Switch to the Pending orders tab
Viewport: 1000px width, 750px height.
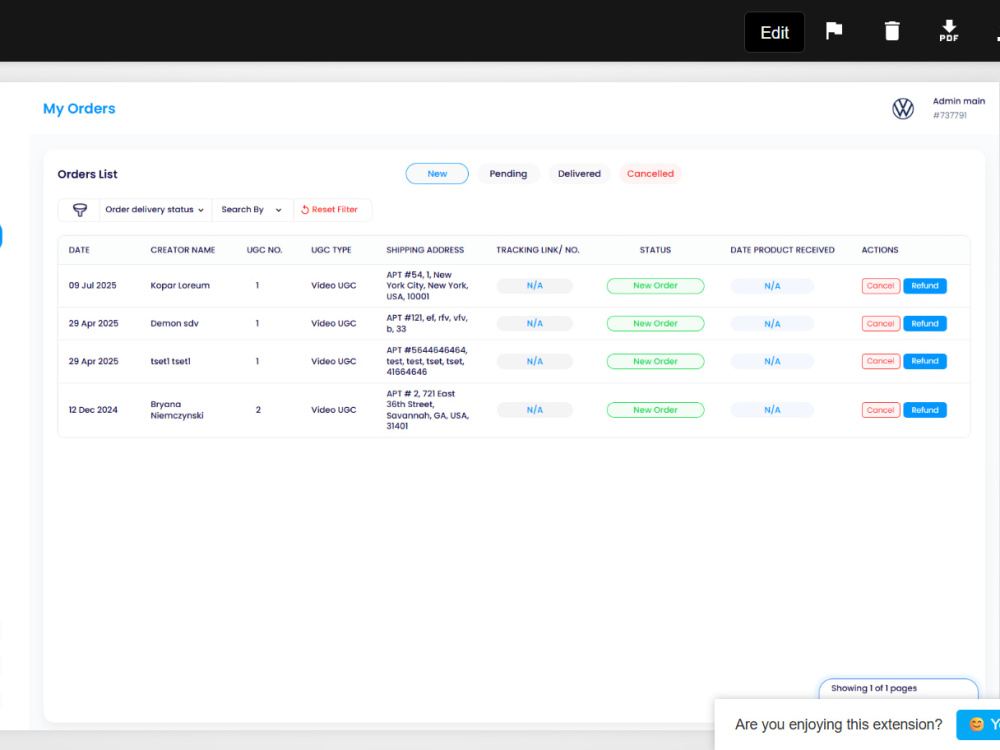tap(508, 173)
